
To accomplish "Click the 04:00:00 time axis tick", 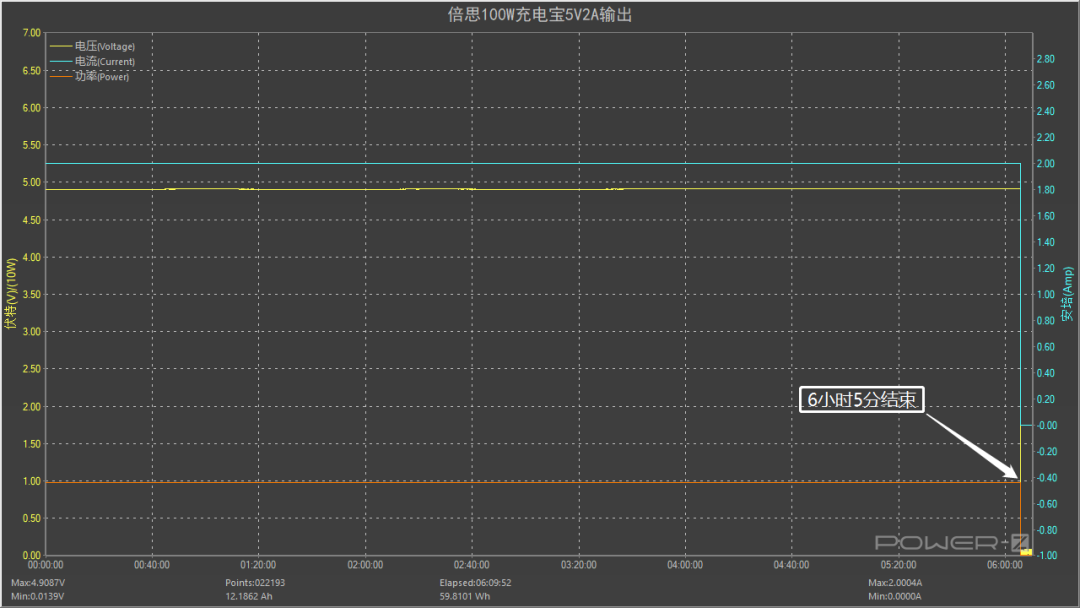I will click(685, 565).
